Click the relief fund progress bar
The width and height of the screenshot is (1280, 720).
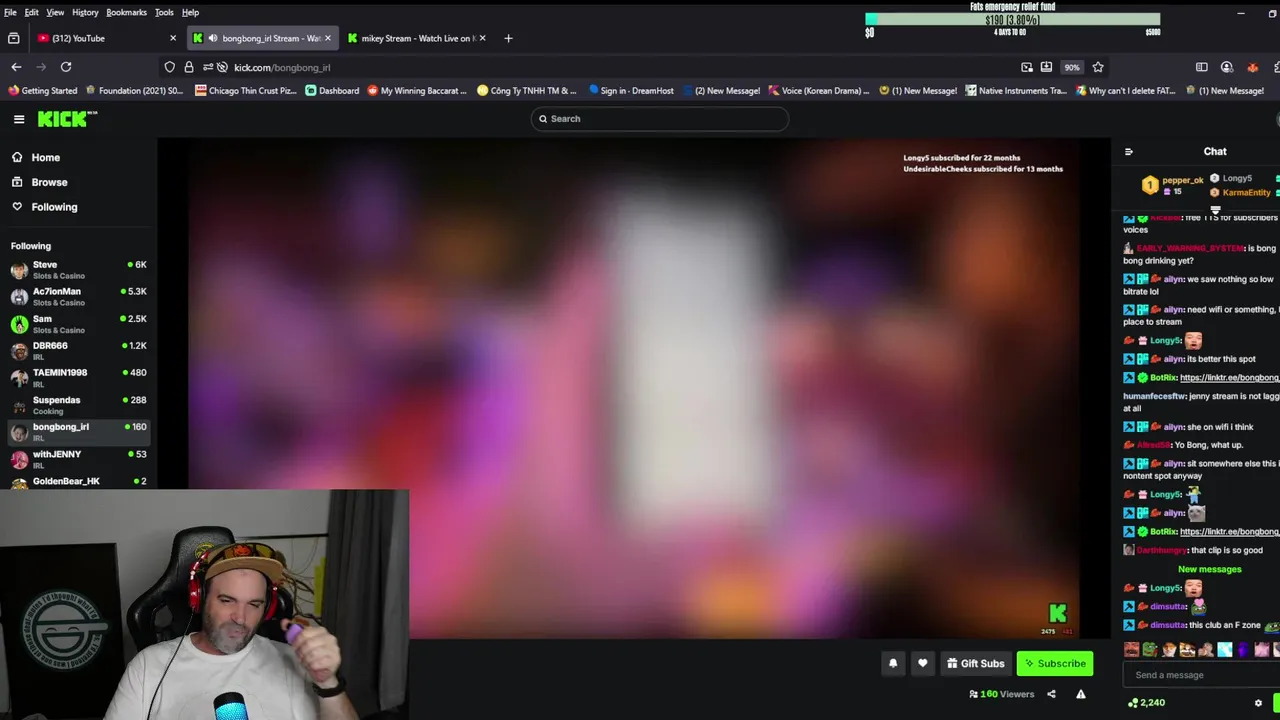pos(1012,19)
